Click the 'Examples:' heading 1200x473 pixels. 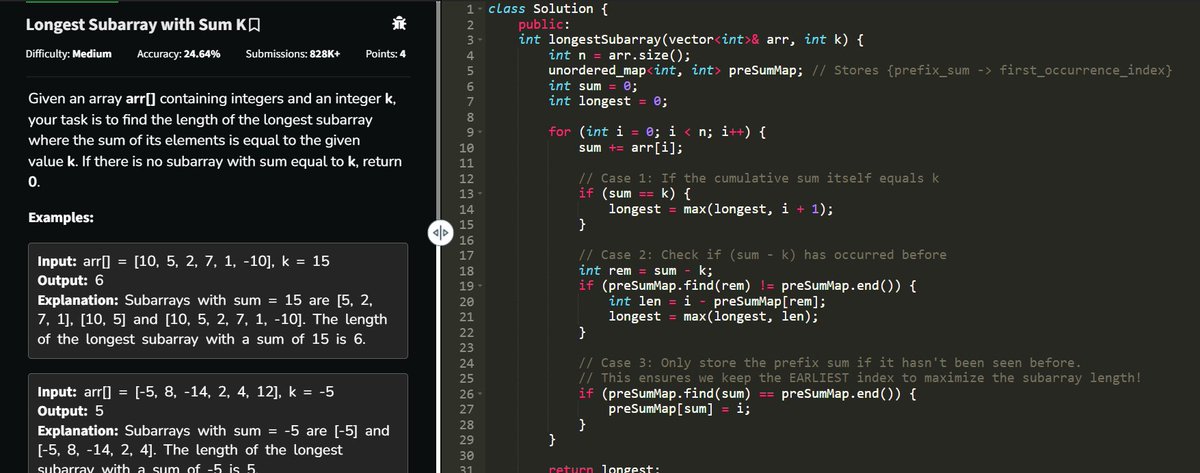coord(61,217)
